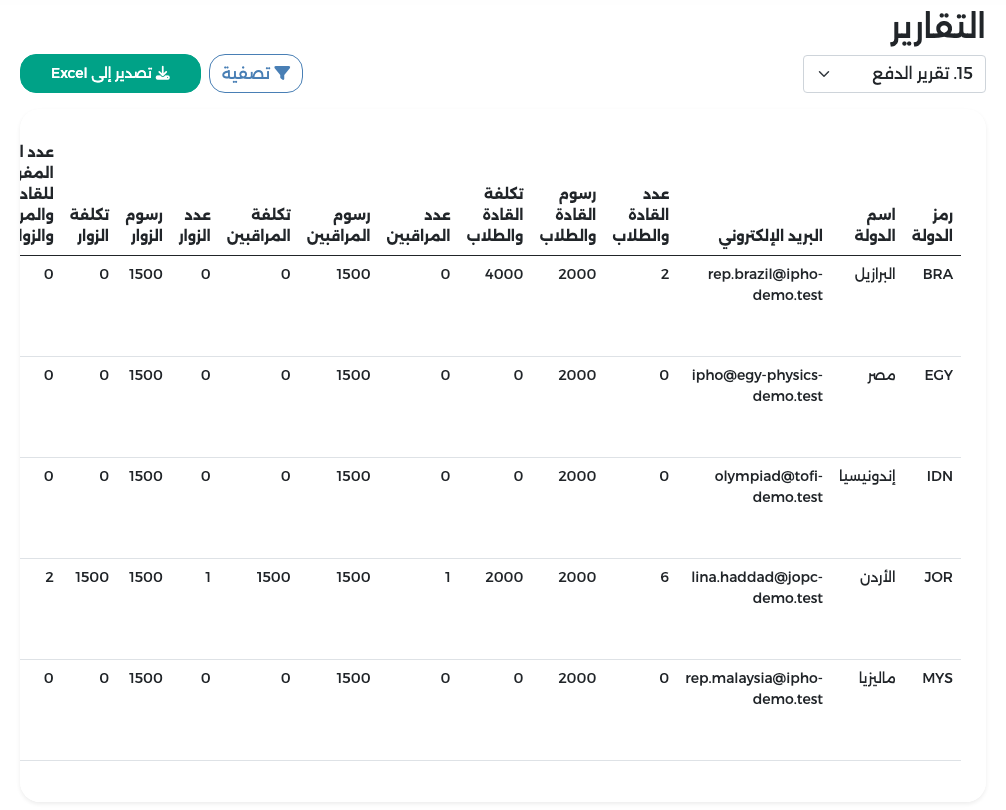
Task: Click the visitors fee 1500 in MYS row
Action: (x=146, y=679)
